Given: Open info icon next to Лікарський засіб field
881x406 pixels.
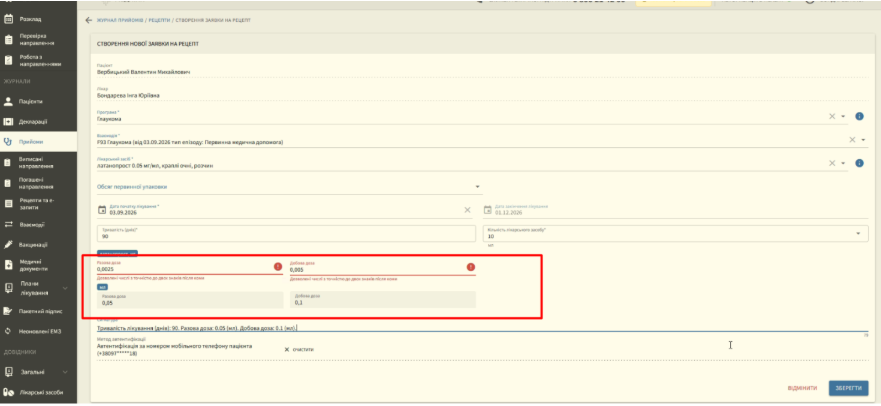Looking at the screenshot, I should pyautogui.click(x=859, y=163).
